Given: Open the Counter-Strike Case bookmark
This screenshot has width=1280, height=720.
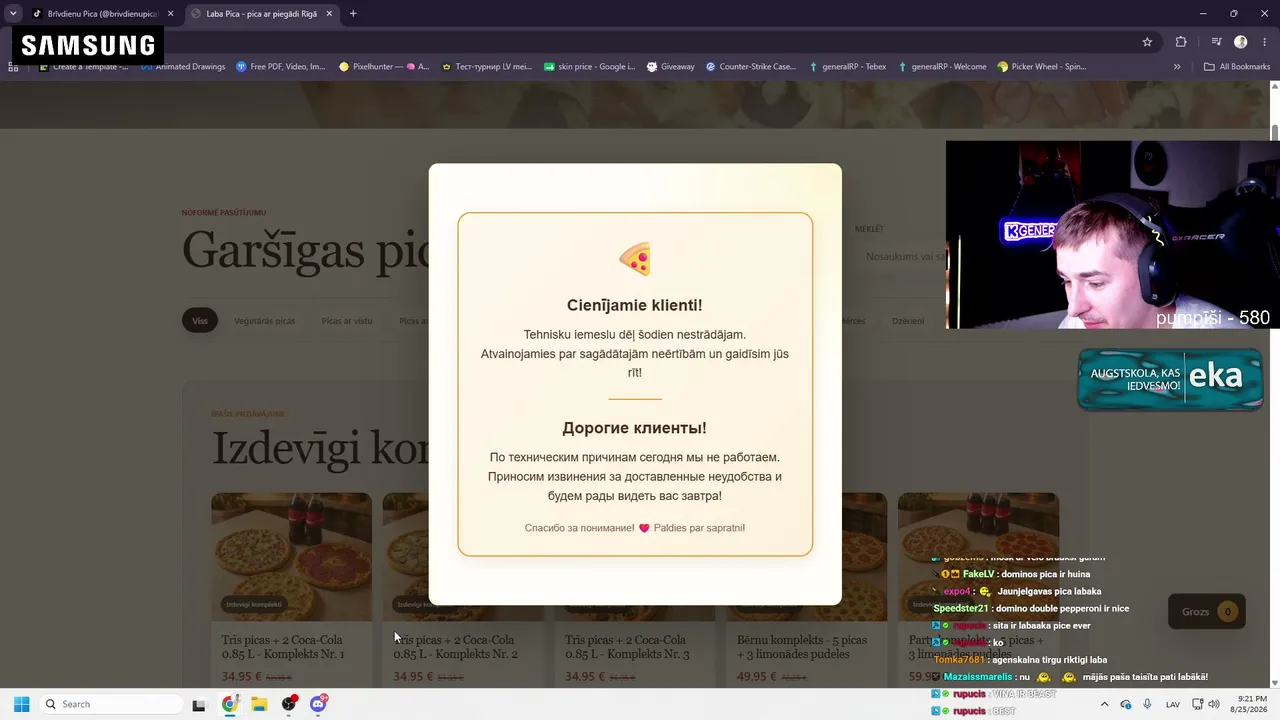Looking at the screenshot, I should 751,67.
